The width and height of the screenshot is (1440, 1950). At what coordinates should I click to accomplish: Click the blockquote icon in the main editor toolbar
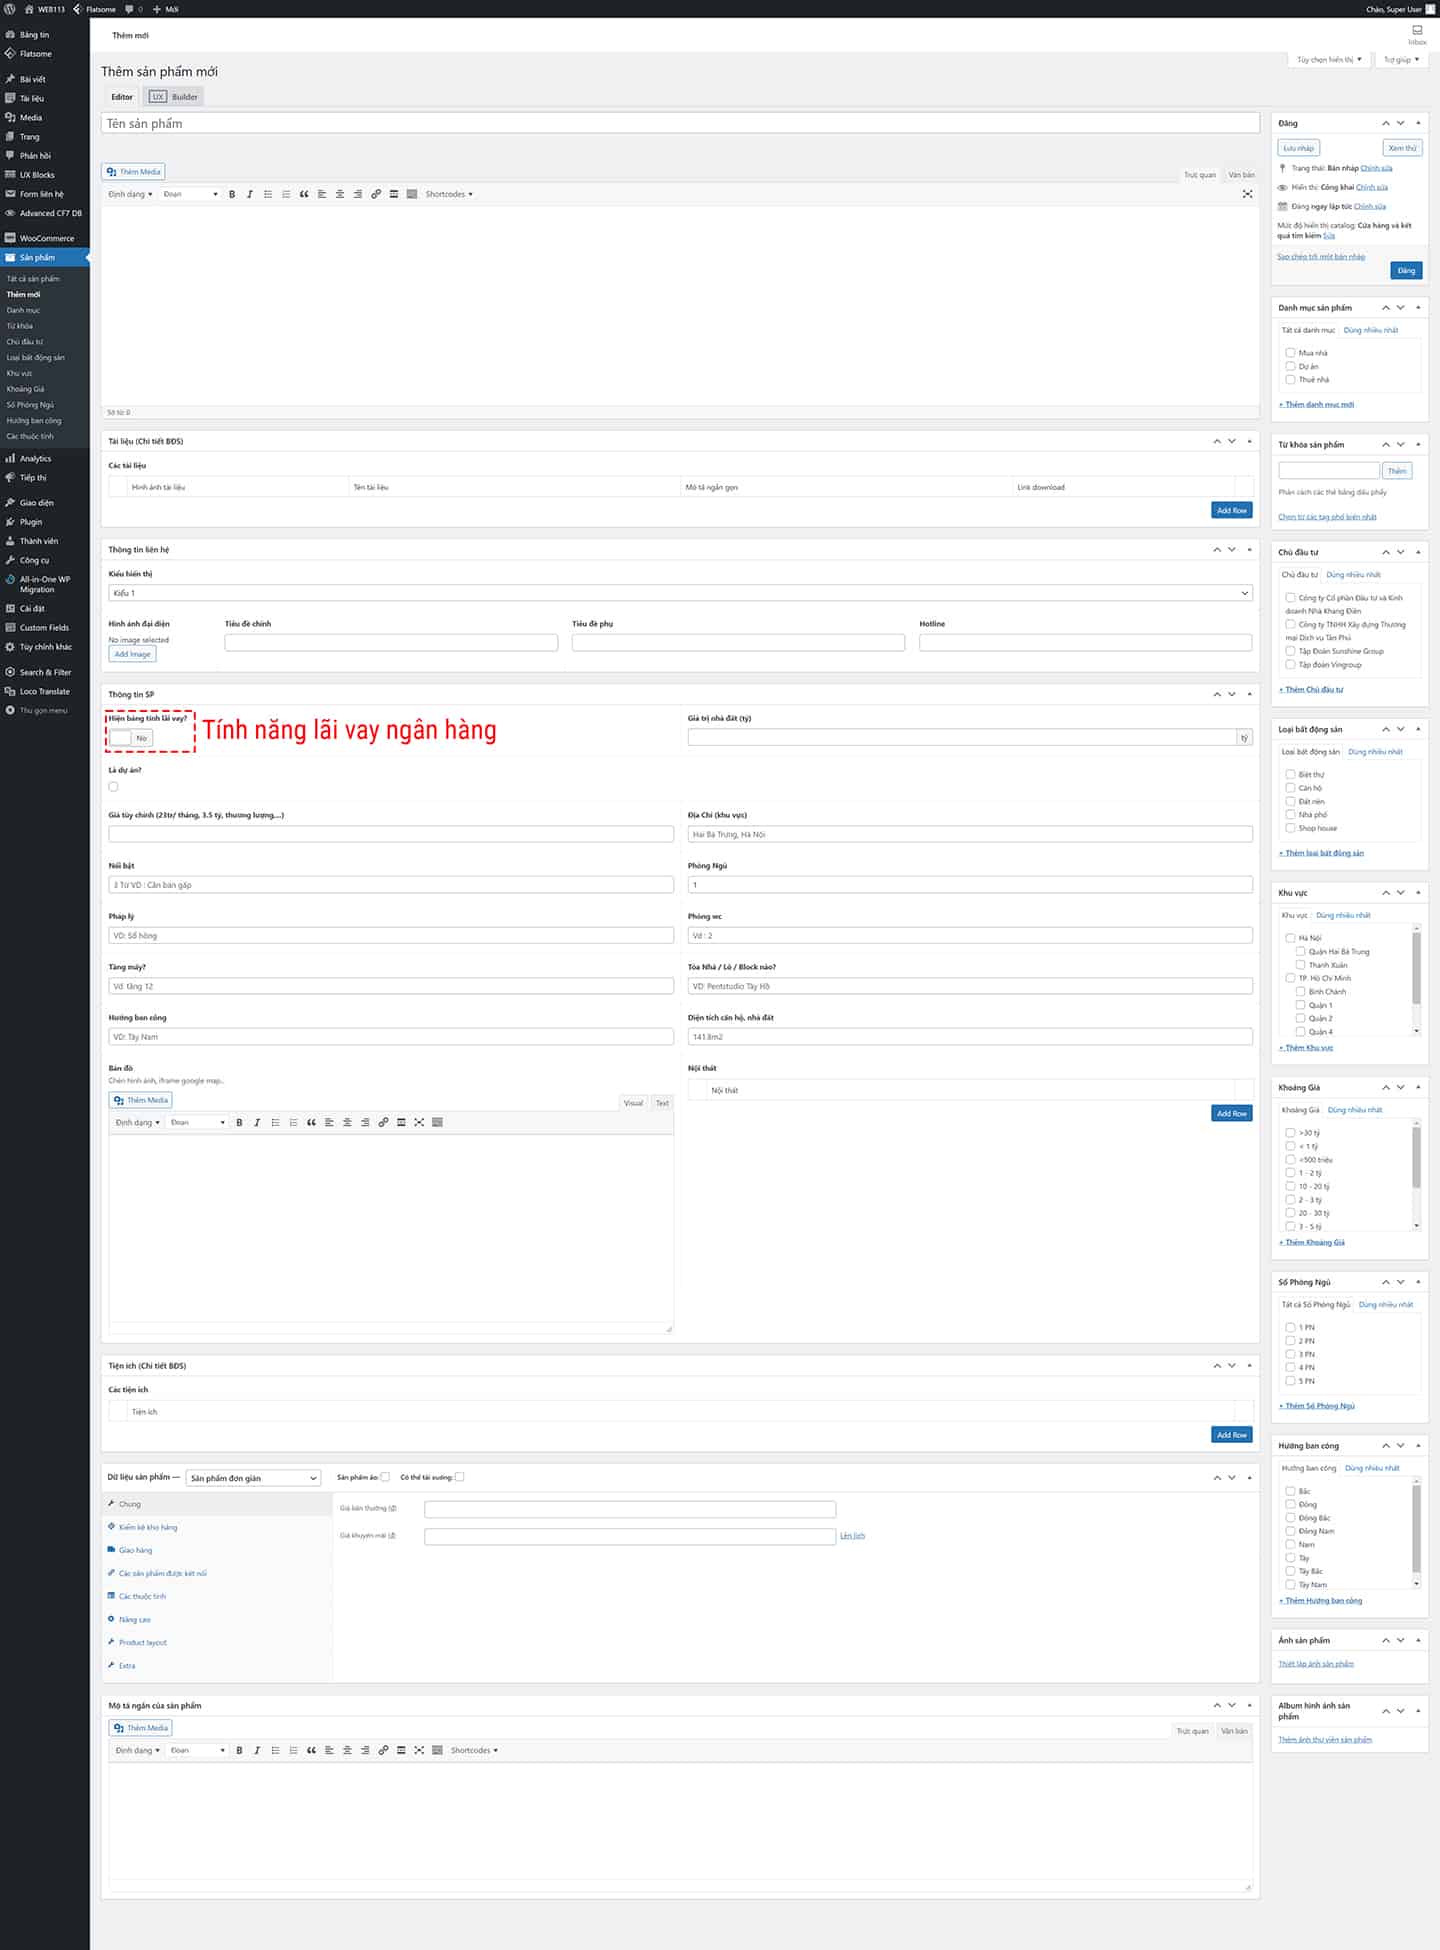(x=304, y=194)
